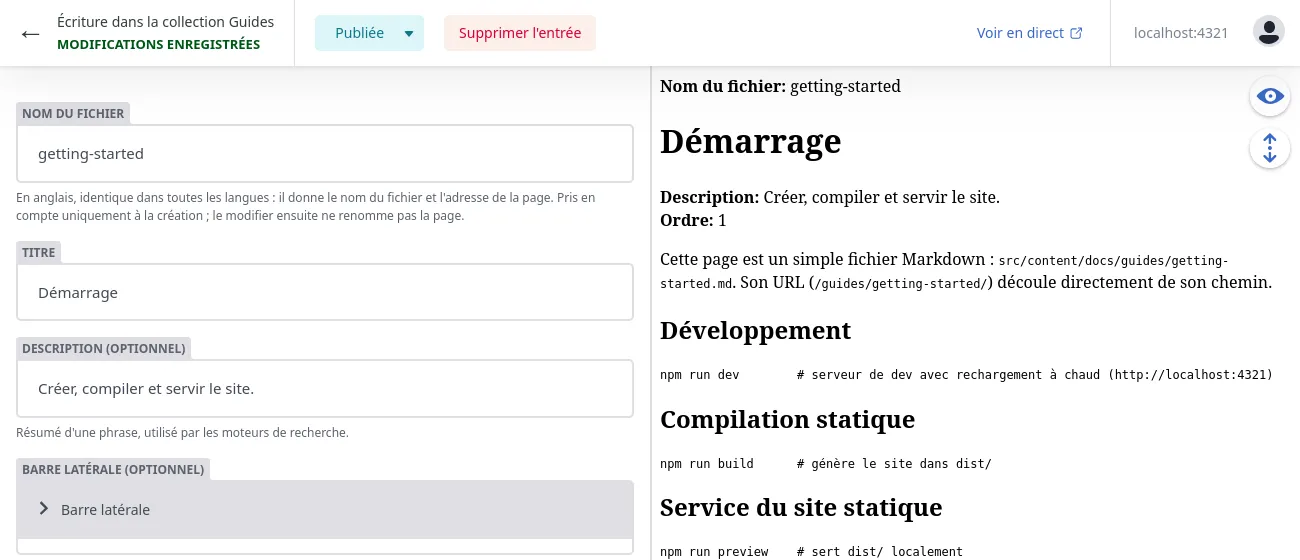Image resolution: width=1300 pixels, height=560 pixels.
Task: Go back using the left arrow icon
Action: [30, 34]
